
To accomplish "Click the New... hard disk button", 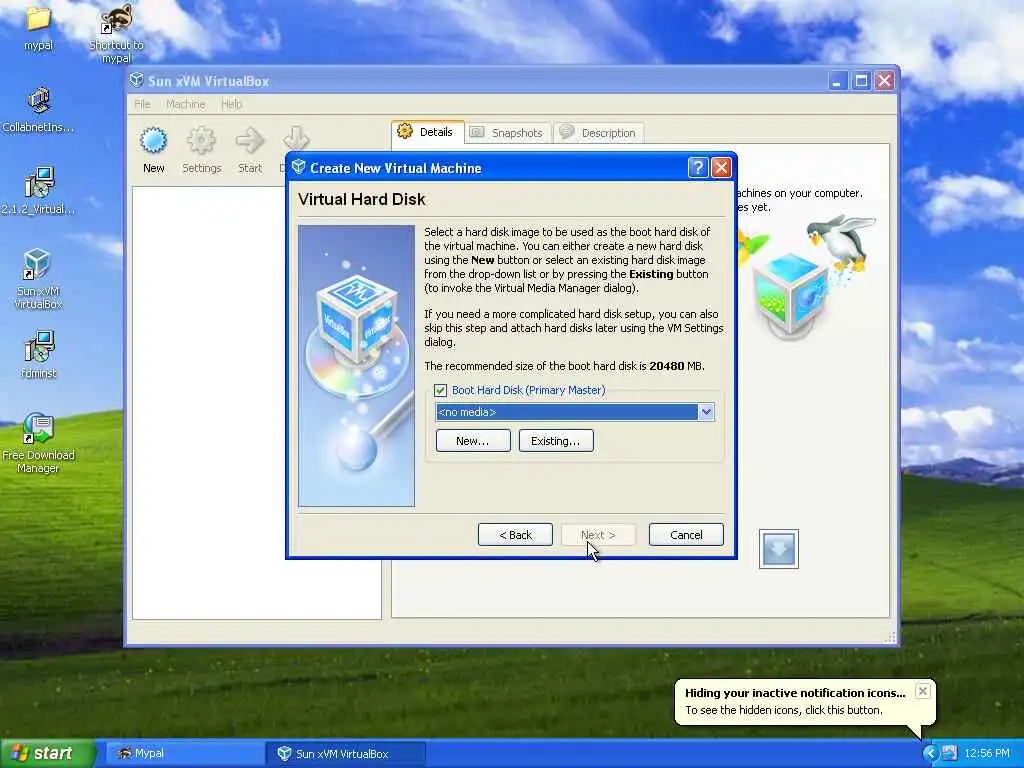I will [x=473, y=441].
